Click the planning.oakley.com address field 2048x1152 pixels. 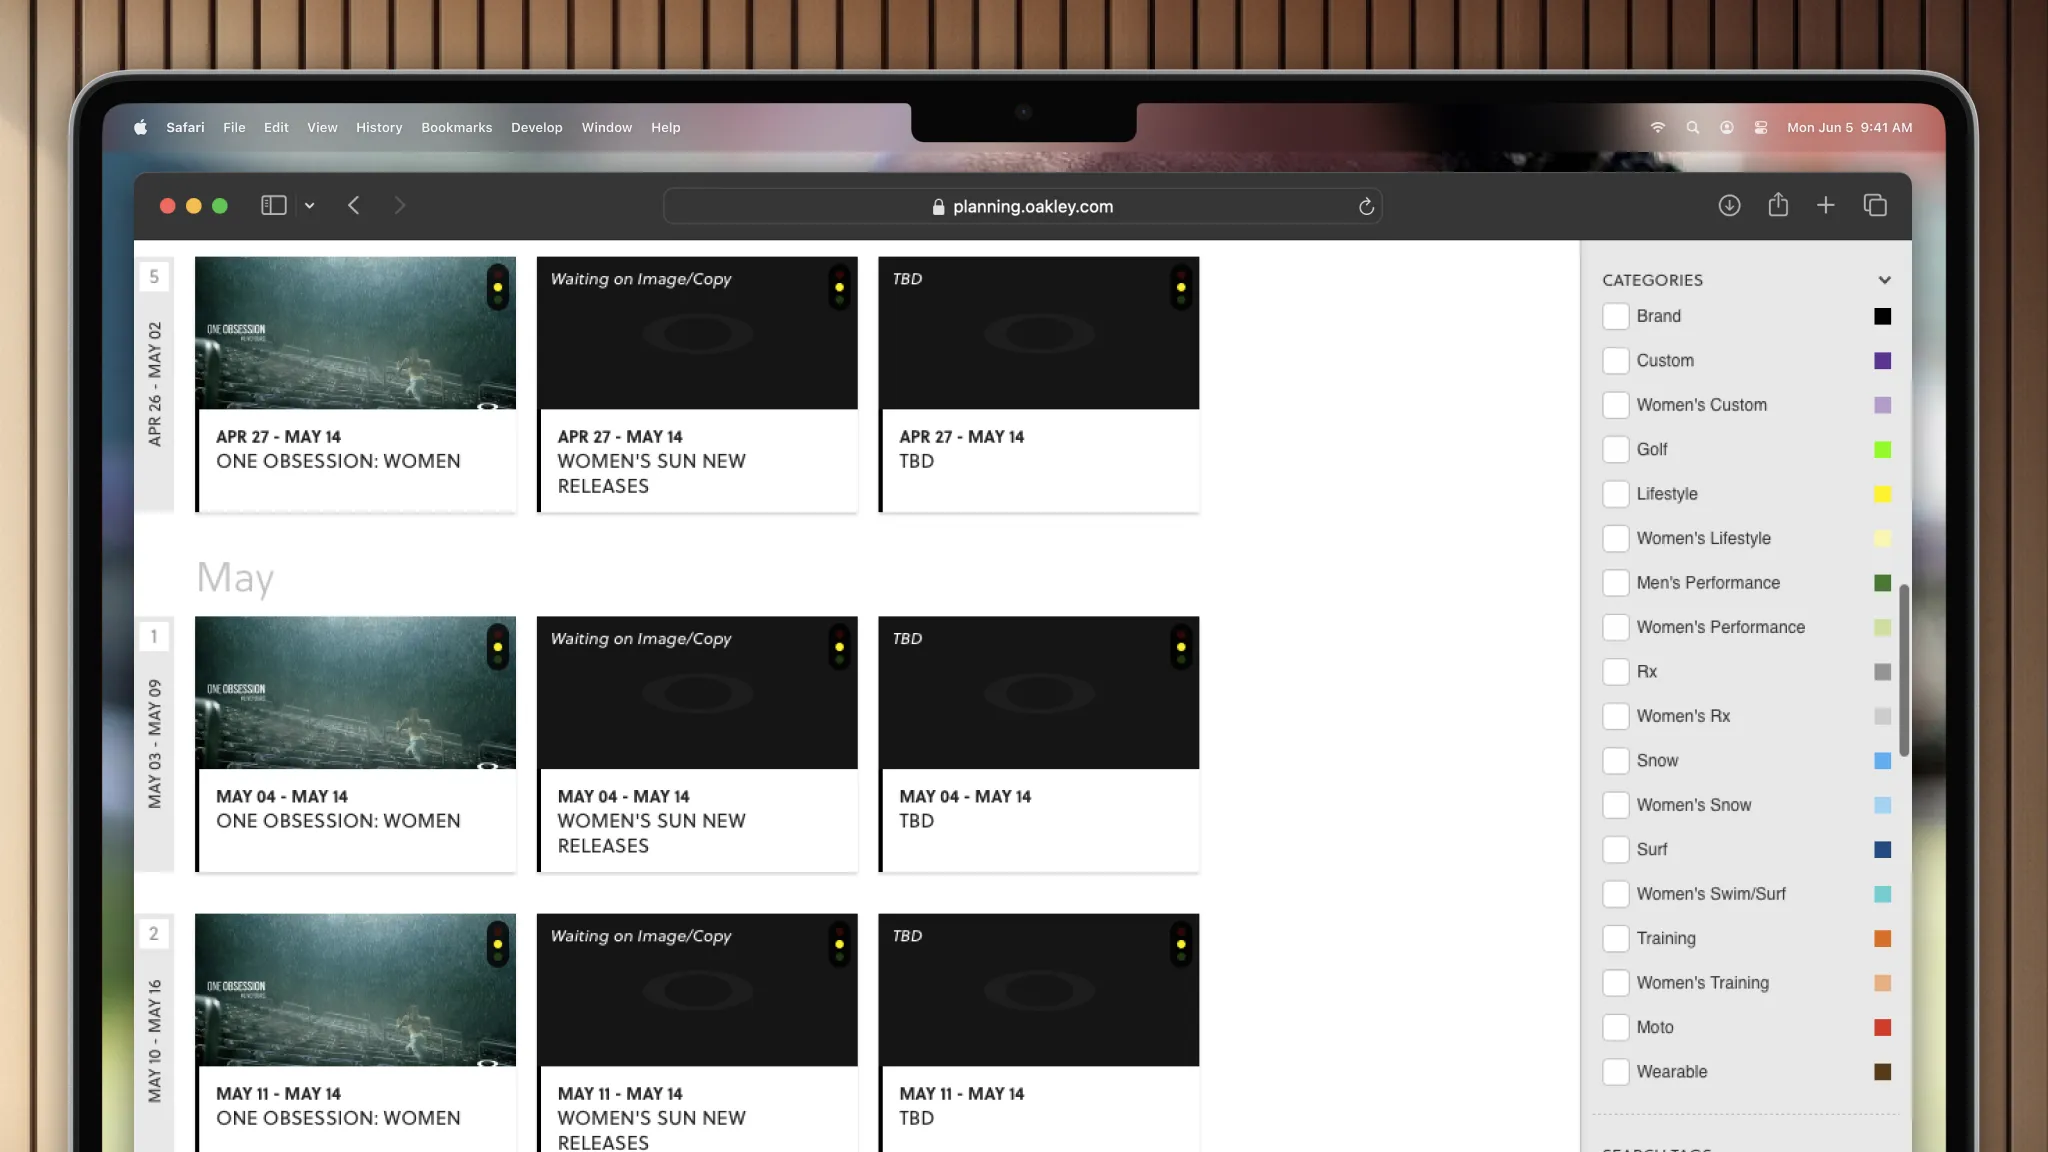[x=1022, y=206]
